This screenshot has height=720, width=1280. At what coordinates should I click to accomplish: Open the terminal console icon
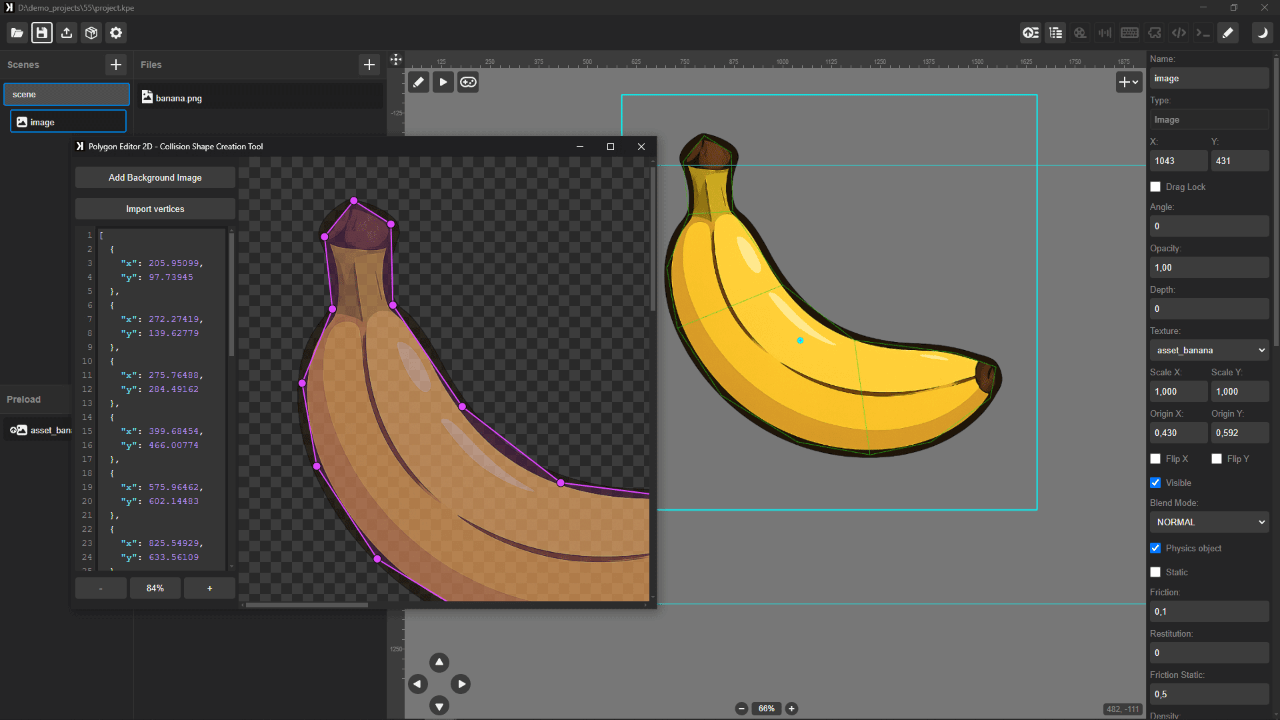pyautogui.click(x=1204, y=33)
